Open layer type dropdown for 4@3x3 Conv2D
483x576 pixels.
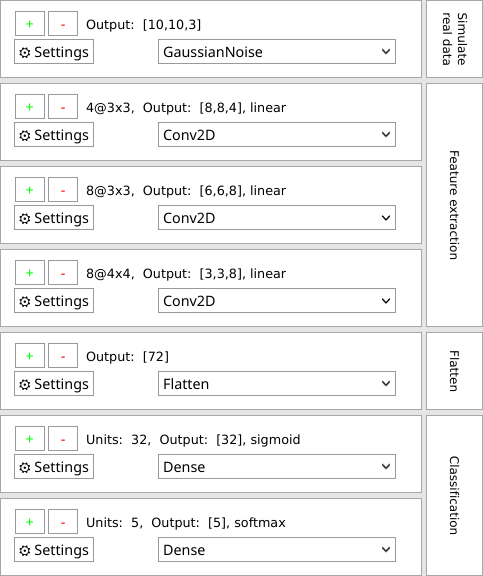click(x=277, y=135)
